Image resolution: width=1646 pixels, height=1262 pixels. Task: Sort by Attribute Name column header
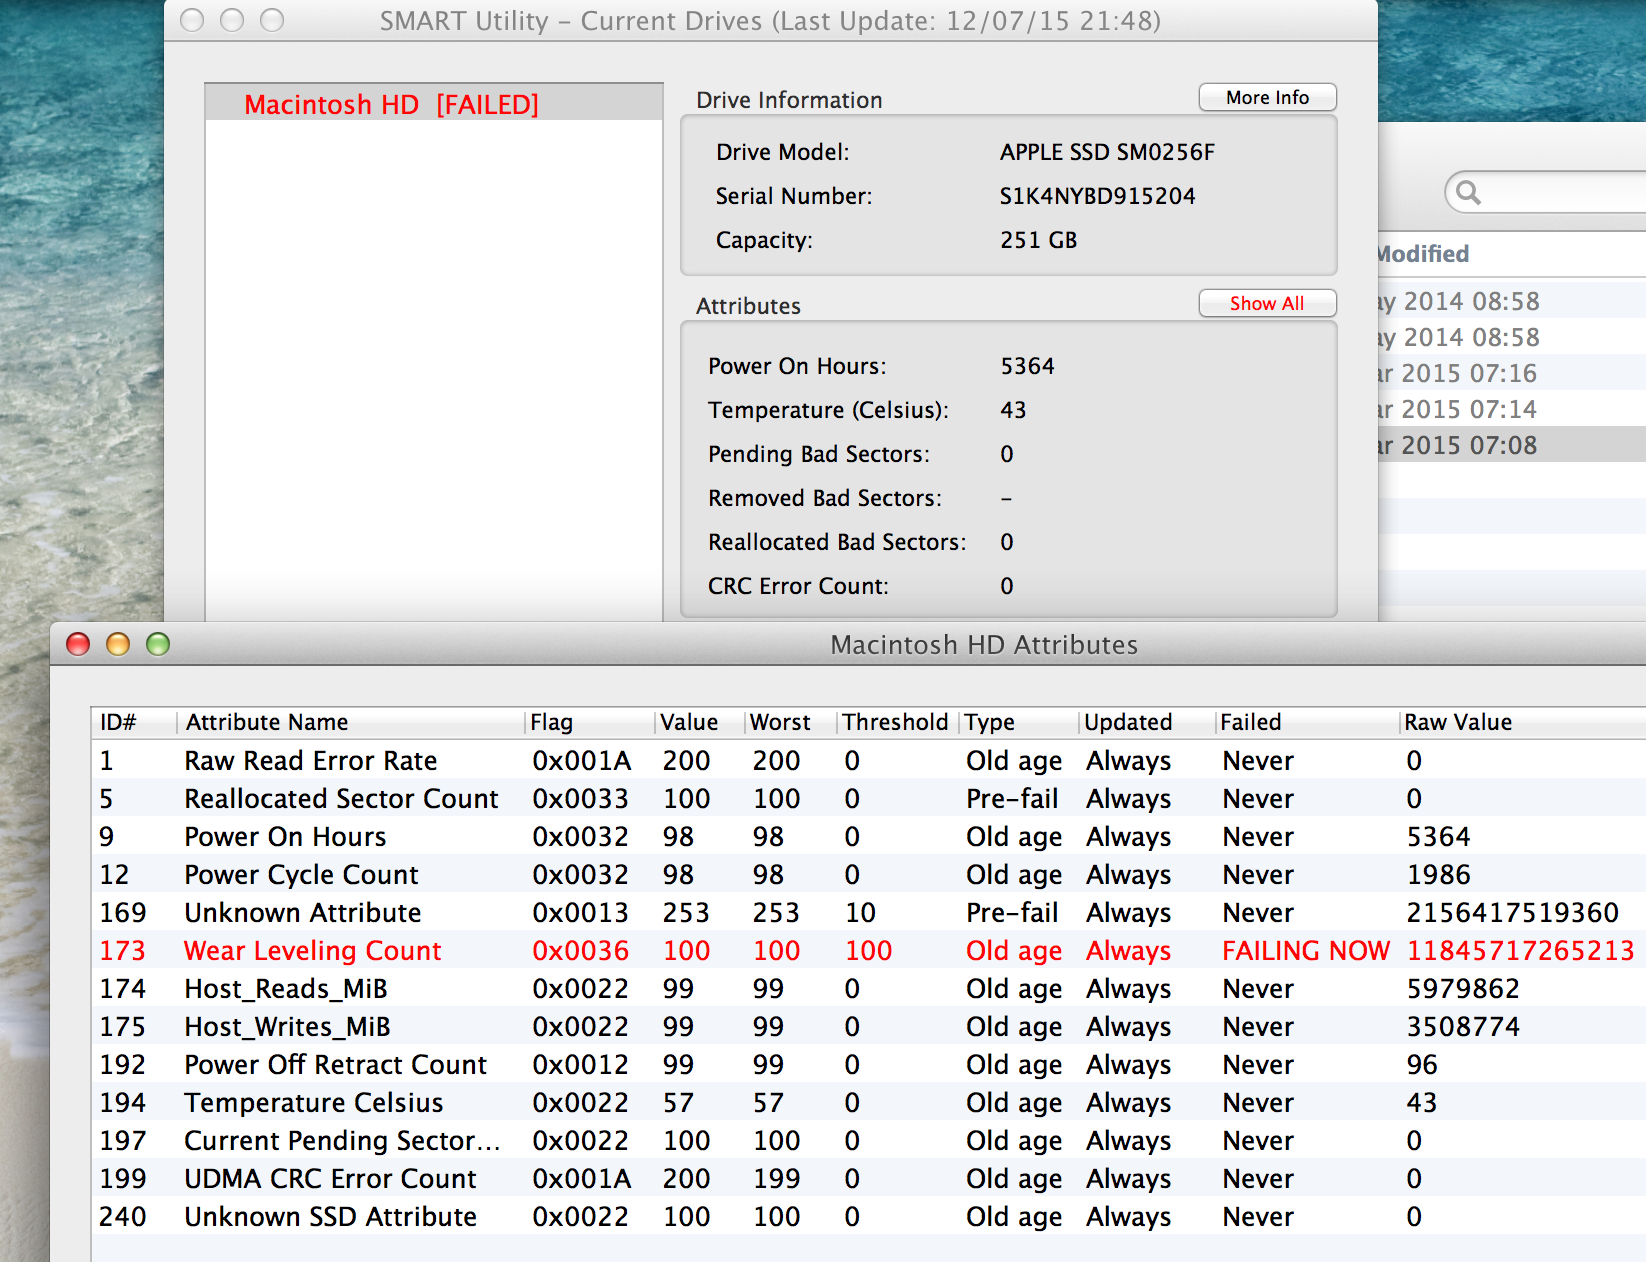tap(267, 722)
